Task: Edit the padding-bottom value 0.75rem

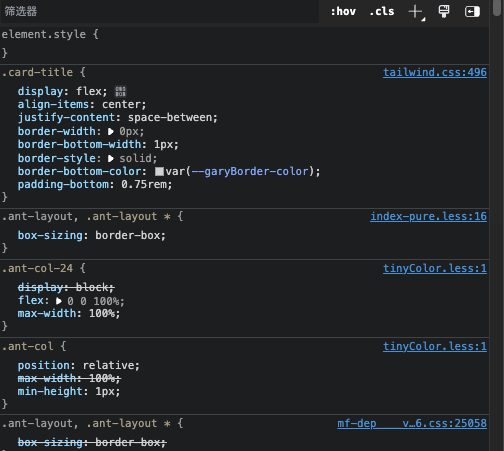Action: pyautogui.click(x=144, y=184)
